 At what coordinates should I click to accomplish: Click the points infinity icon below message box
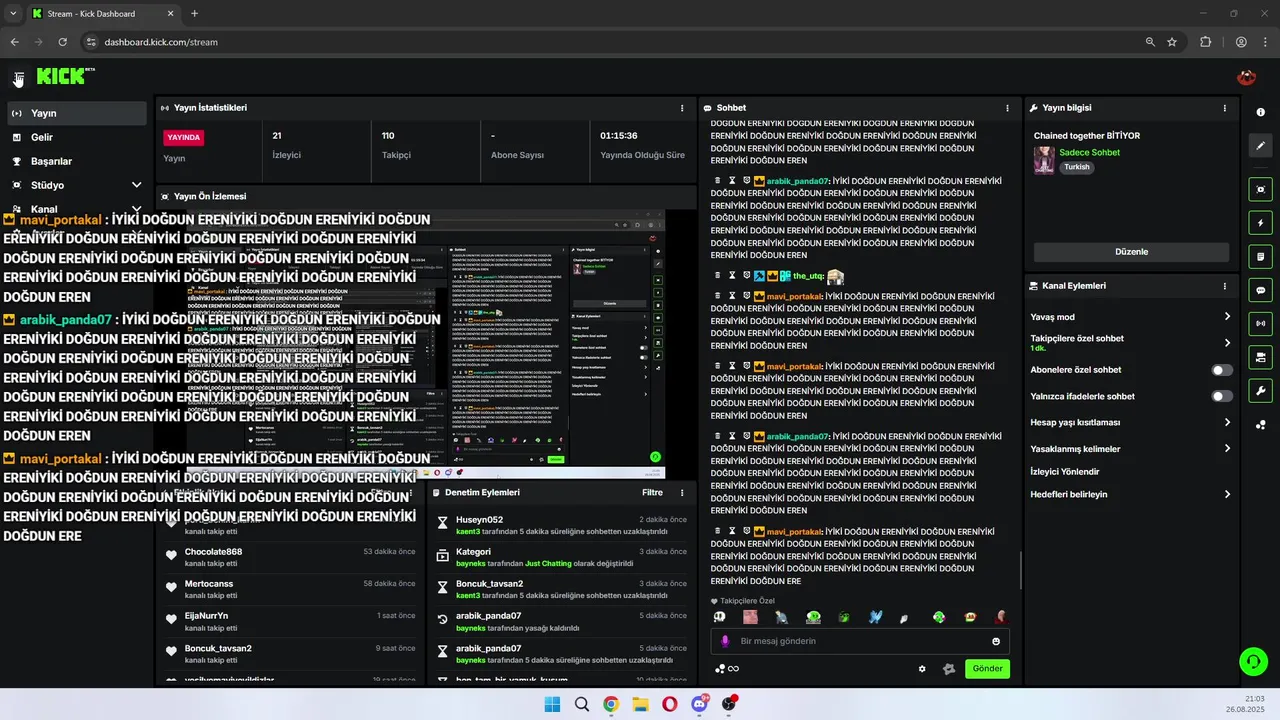click(x=727, y=669)
